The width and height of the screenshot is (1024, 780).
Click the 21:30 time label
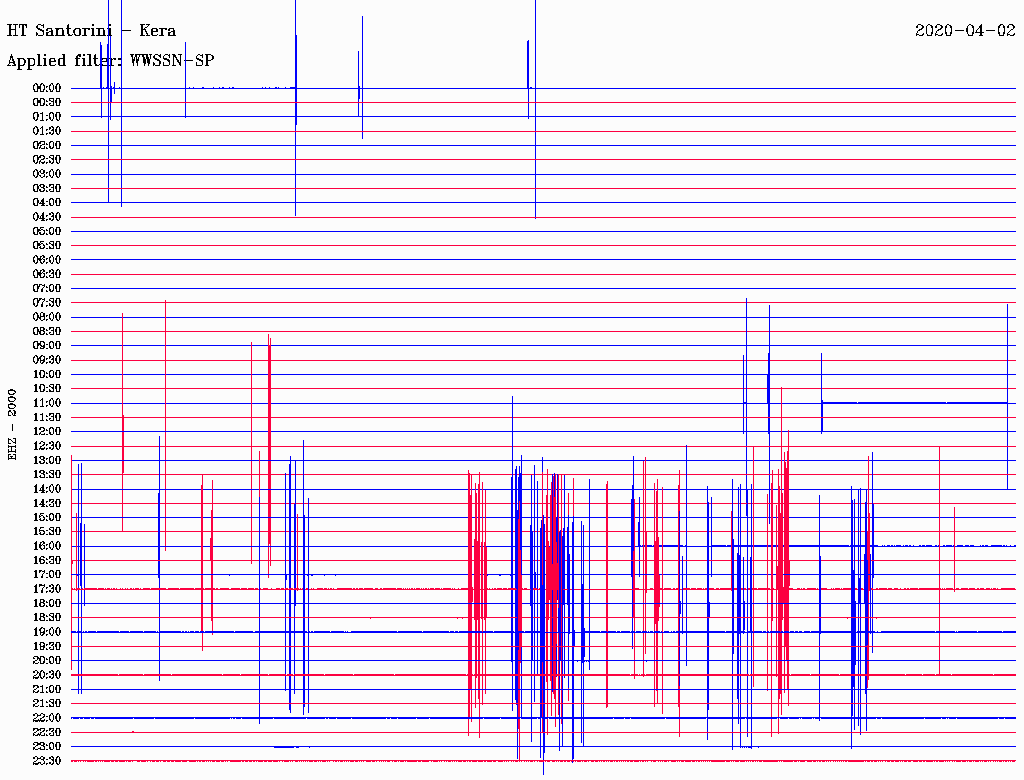pyautogui.click(x=47, y=704)
